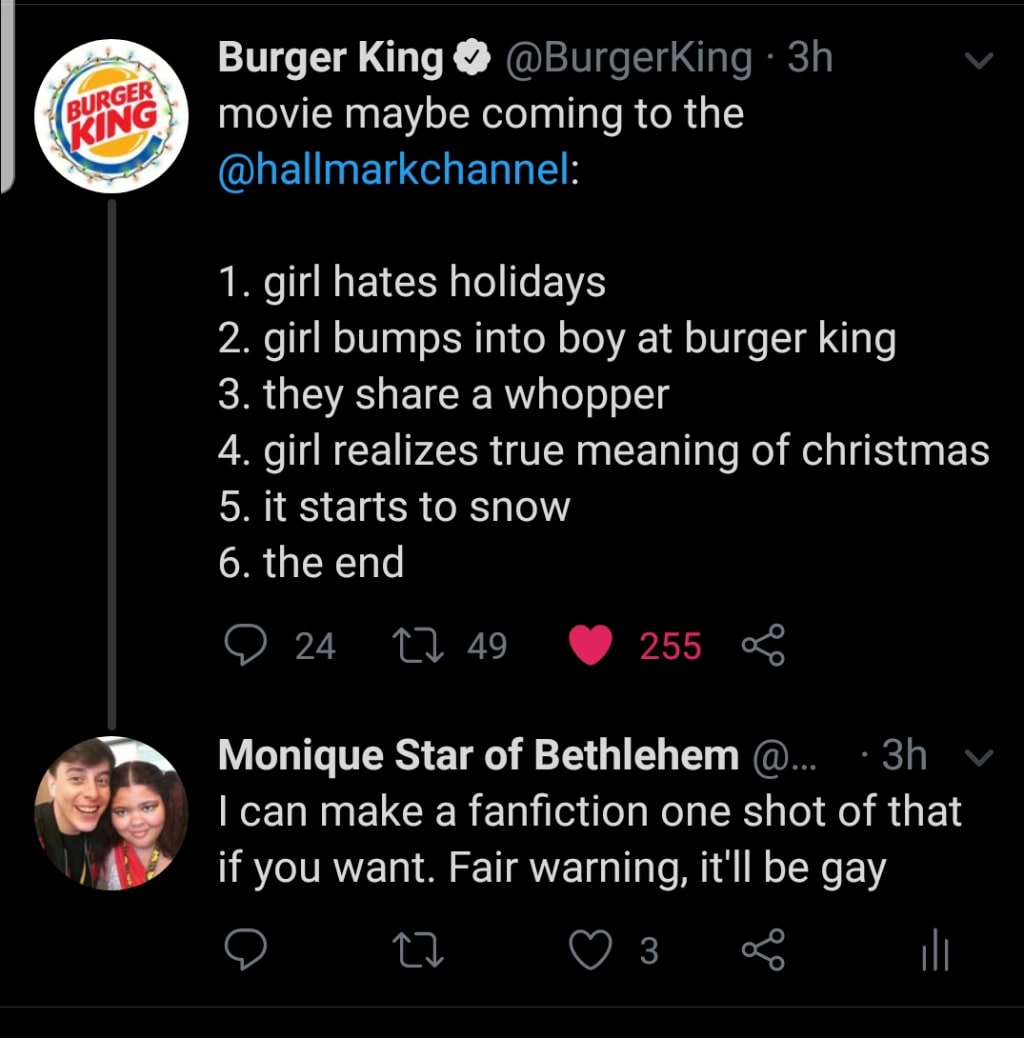The image size is (1024, 1038).
Task: Unlike the Burger King tweet
Action: 590,646
